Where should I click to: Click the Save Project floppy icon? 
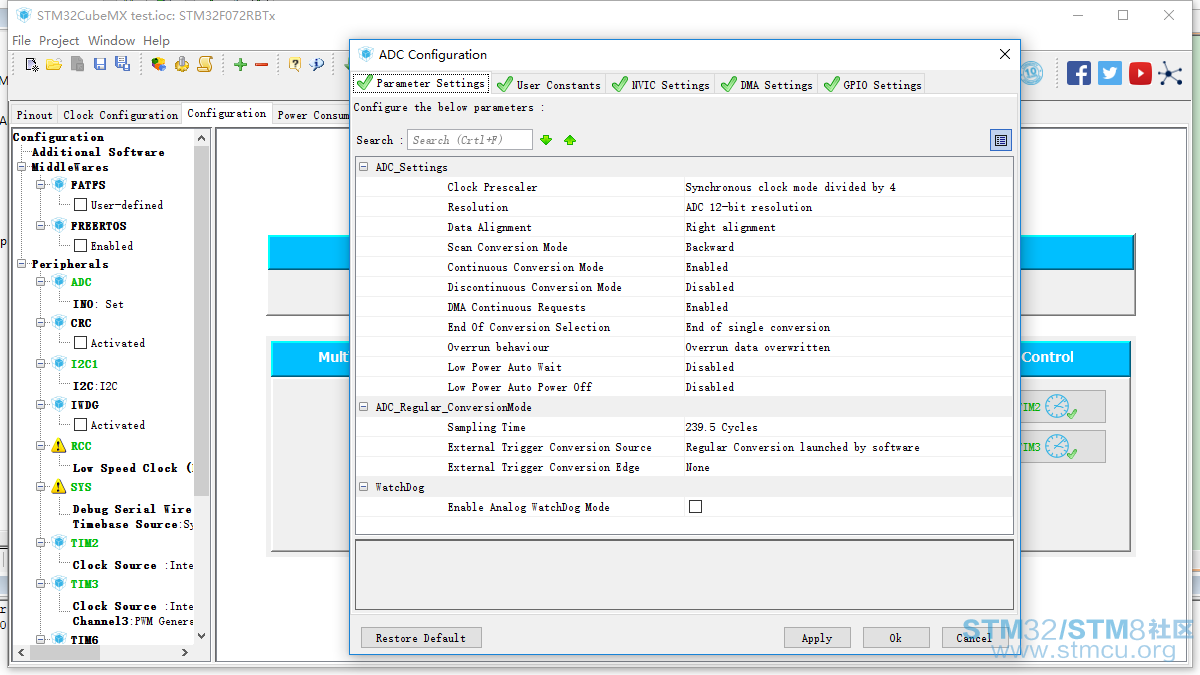point(100,64)
